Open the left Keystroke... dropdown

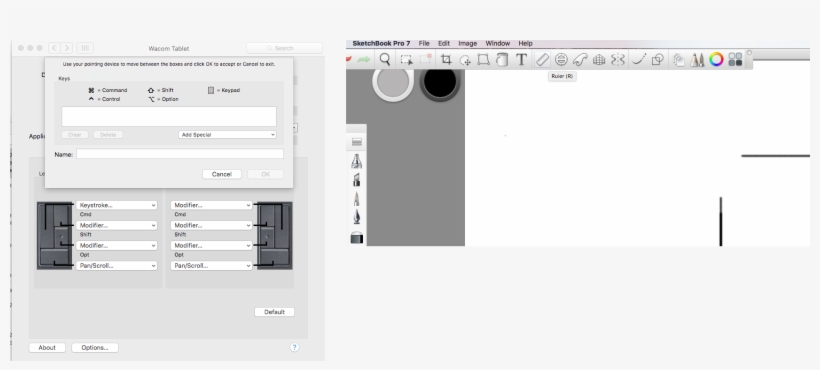pyautogui.click(x=117, y=205)
